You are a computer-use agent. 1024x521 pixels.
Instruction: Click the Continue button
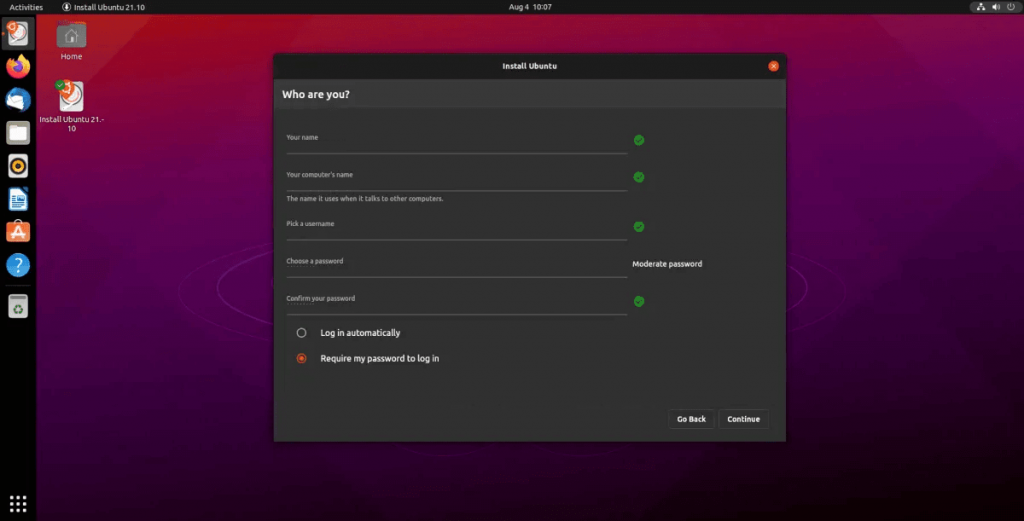pos(743,419)
